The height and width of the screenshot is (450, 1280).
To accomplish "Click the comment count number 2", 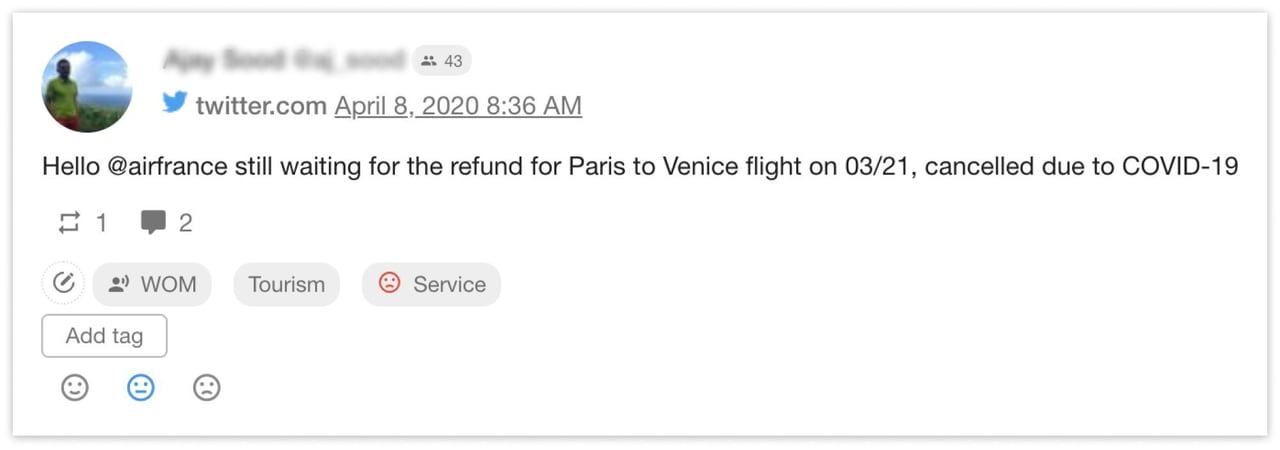I will tap(185, 223).
